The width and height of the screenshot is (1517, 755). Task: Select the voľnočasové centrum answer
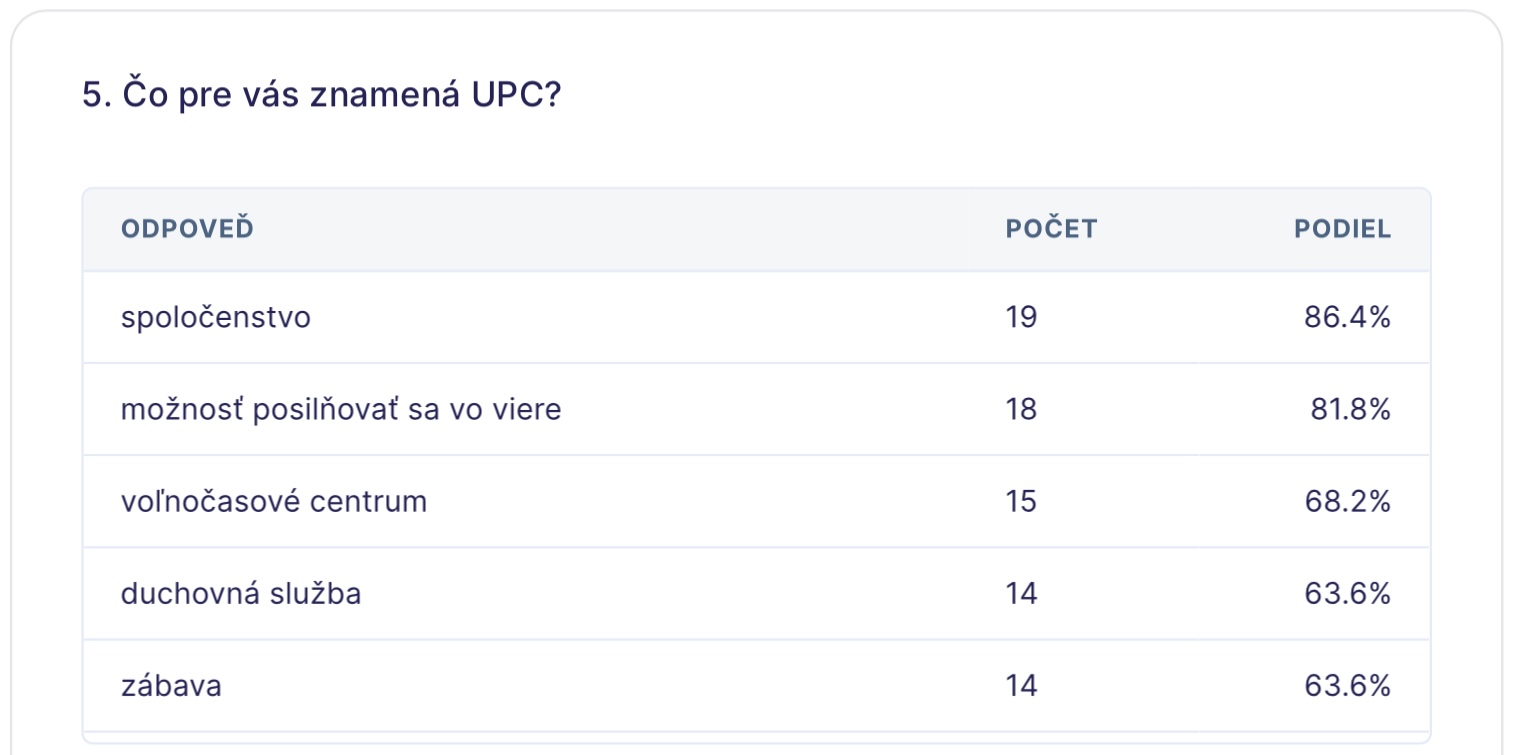pos(274,501)
